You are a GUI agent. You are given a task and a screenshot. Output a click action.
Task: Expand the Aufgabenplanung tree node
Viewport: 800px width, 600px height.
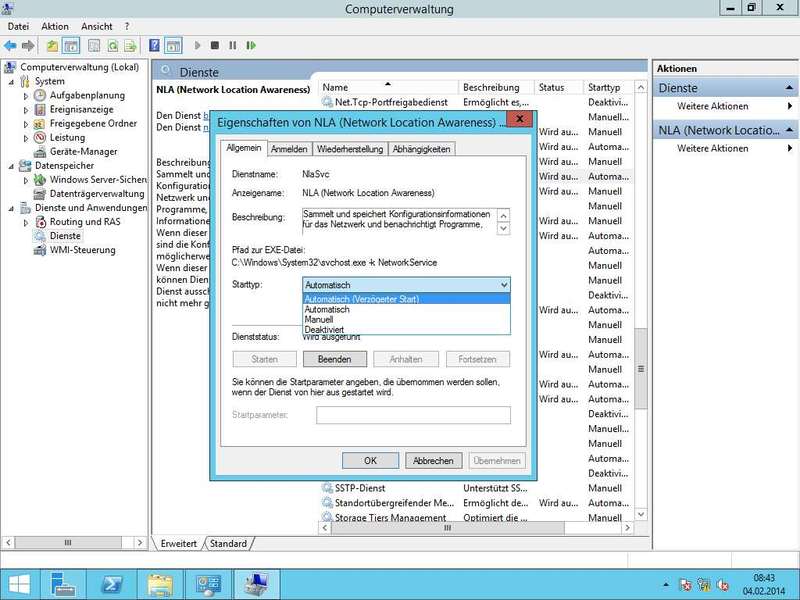tap(27, 95)
